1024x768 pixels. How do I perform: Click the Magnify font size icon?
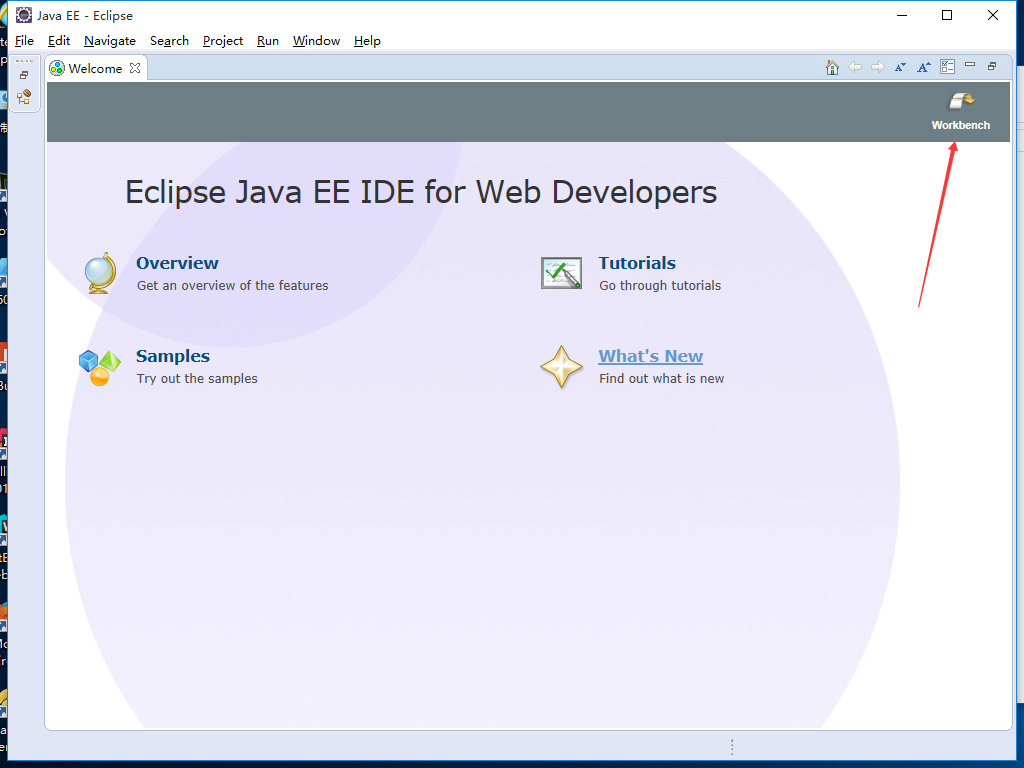pos(924,67)
